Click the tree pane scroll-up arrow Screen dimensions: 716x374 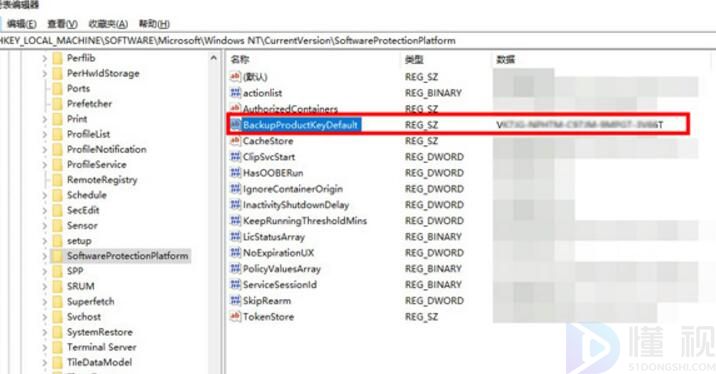coord(213,58)
